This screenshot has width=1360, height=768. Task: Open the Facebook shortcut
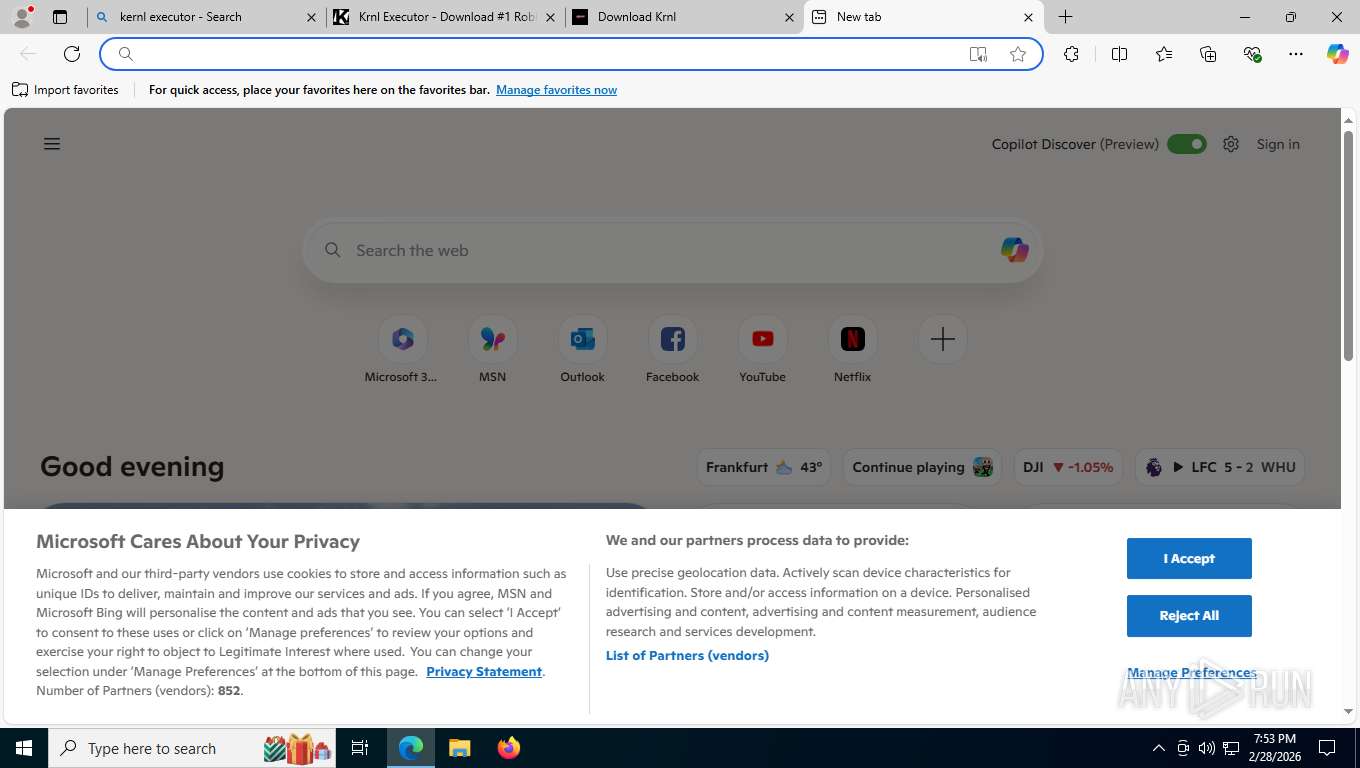click(672, 350)
